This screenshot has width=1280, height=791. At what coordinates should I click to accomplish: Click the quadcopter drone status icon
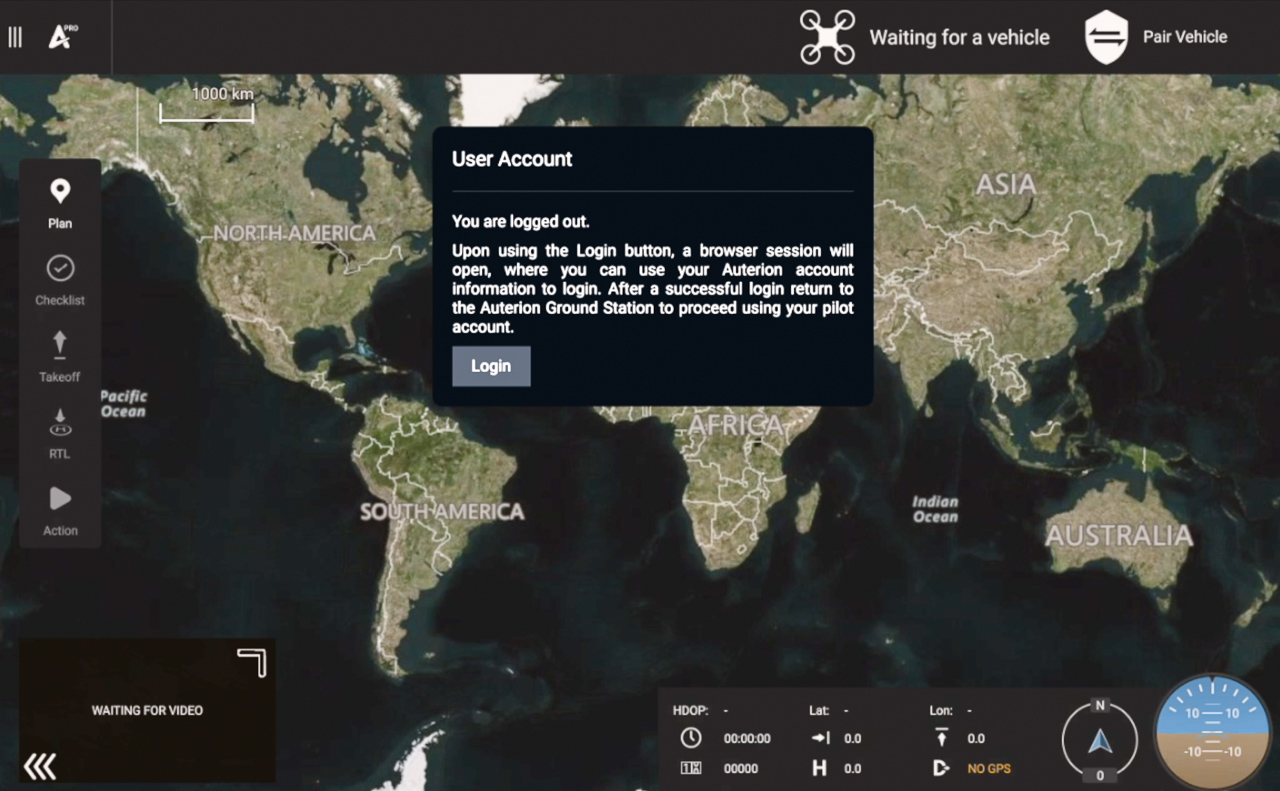[x=827, y=37]
